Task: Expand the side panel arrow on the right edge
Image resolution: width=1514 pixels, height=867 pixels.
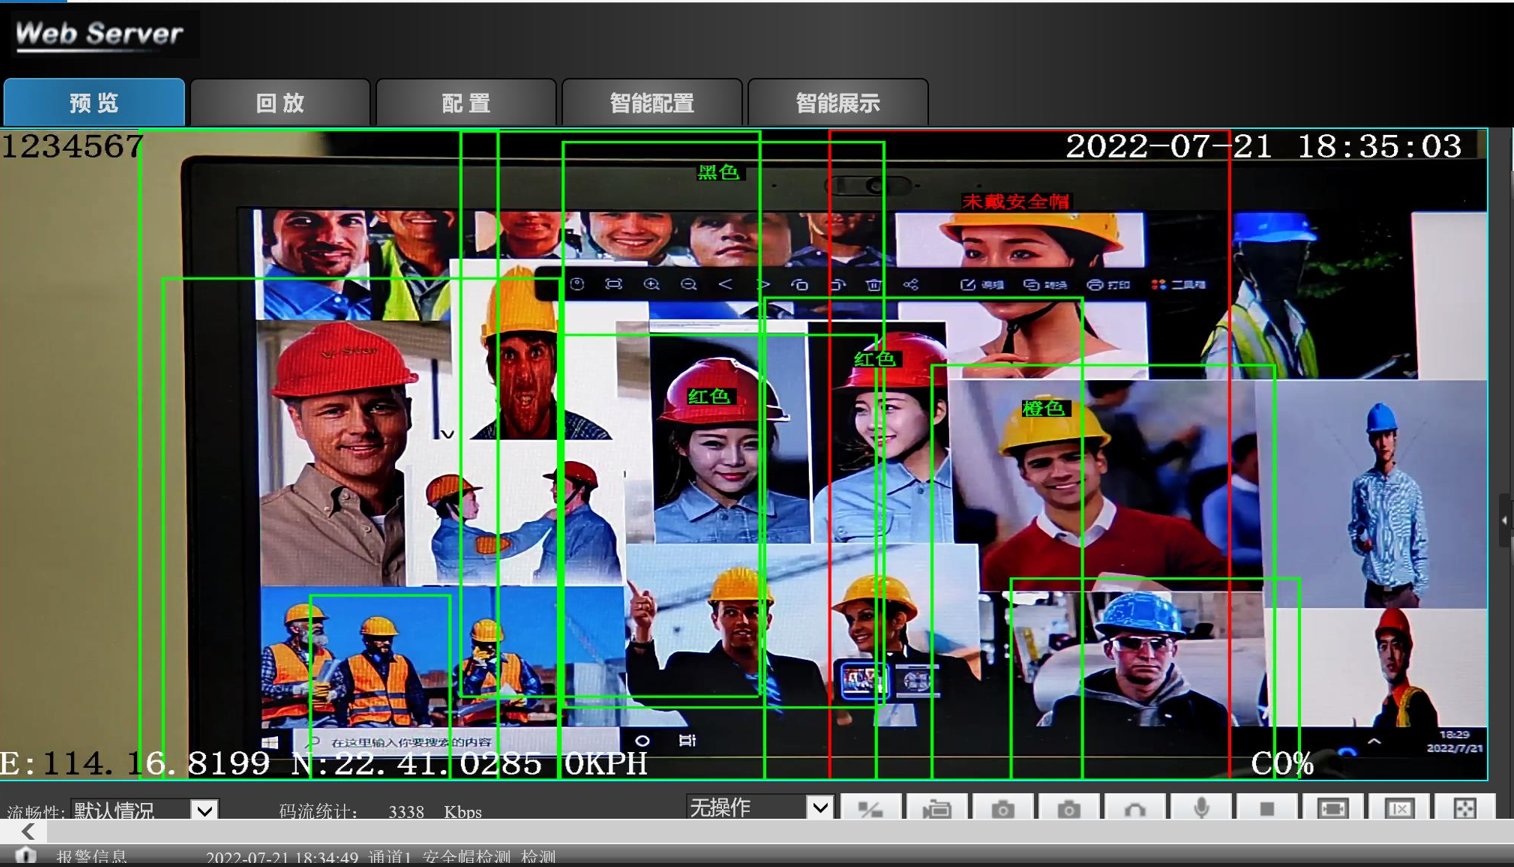Action: pyautogui.click(x=1504, y=520)
